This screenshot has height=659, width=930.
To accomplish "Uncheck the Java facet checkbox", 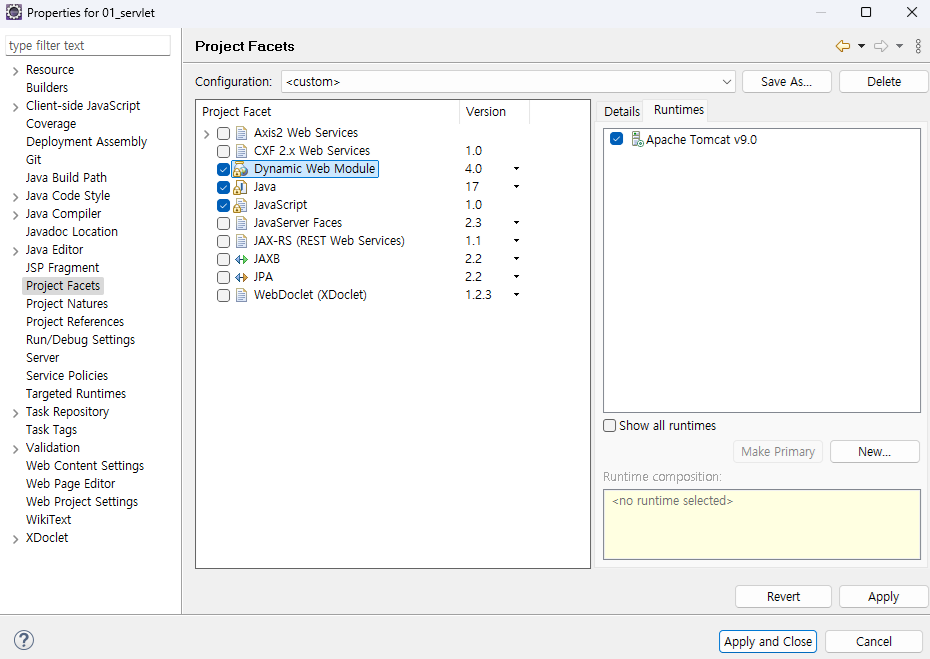I will 223,187.
